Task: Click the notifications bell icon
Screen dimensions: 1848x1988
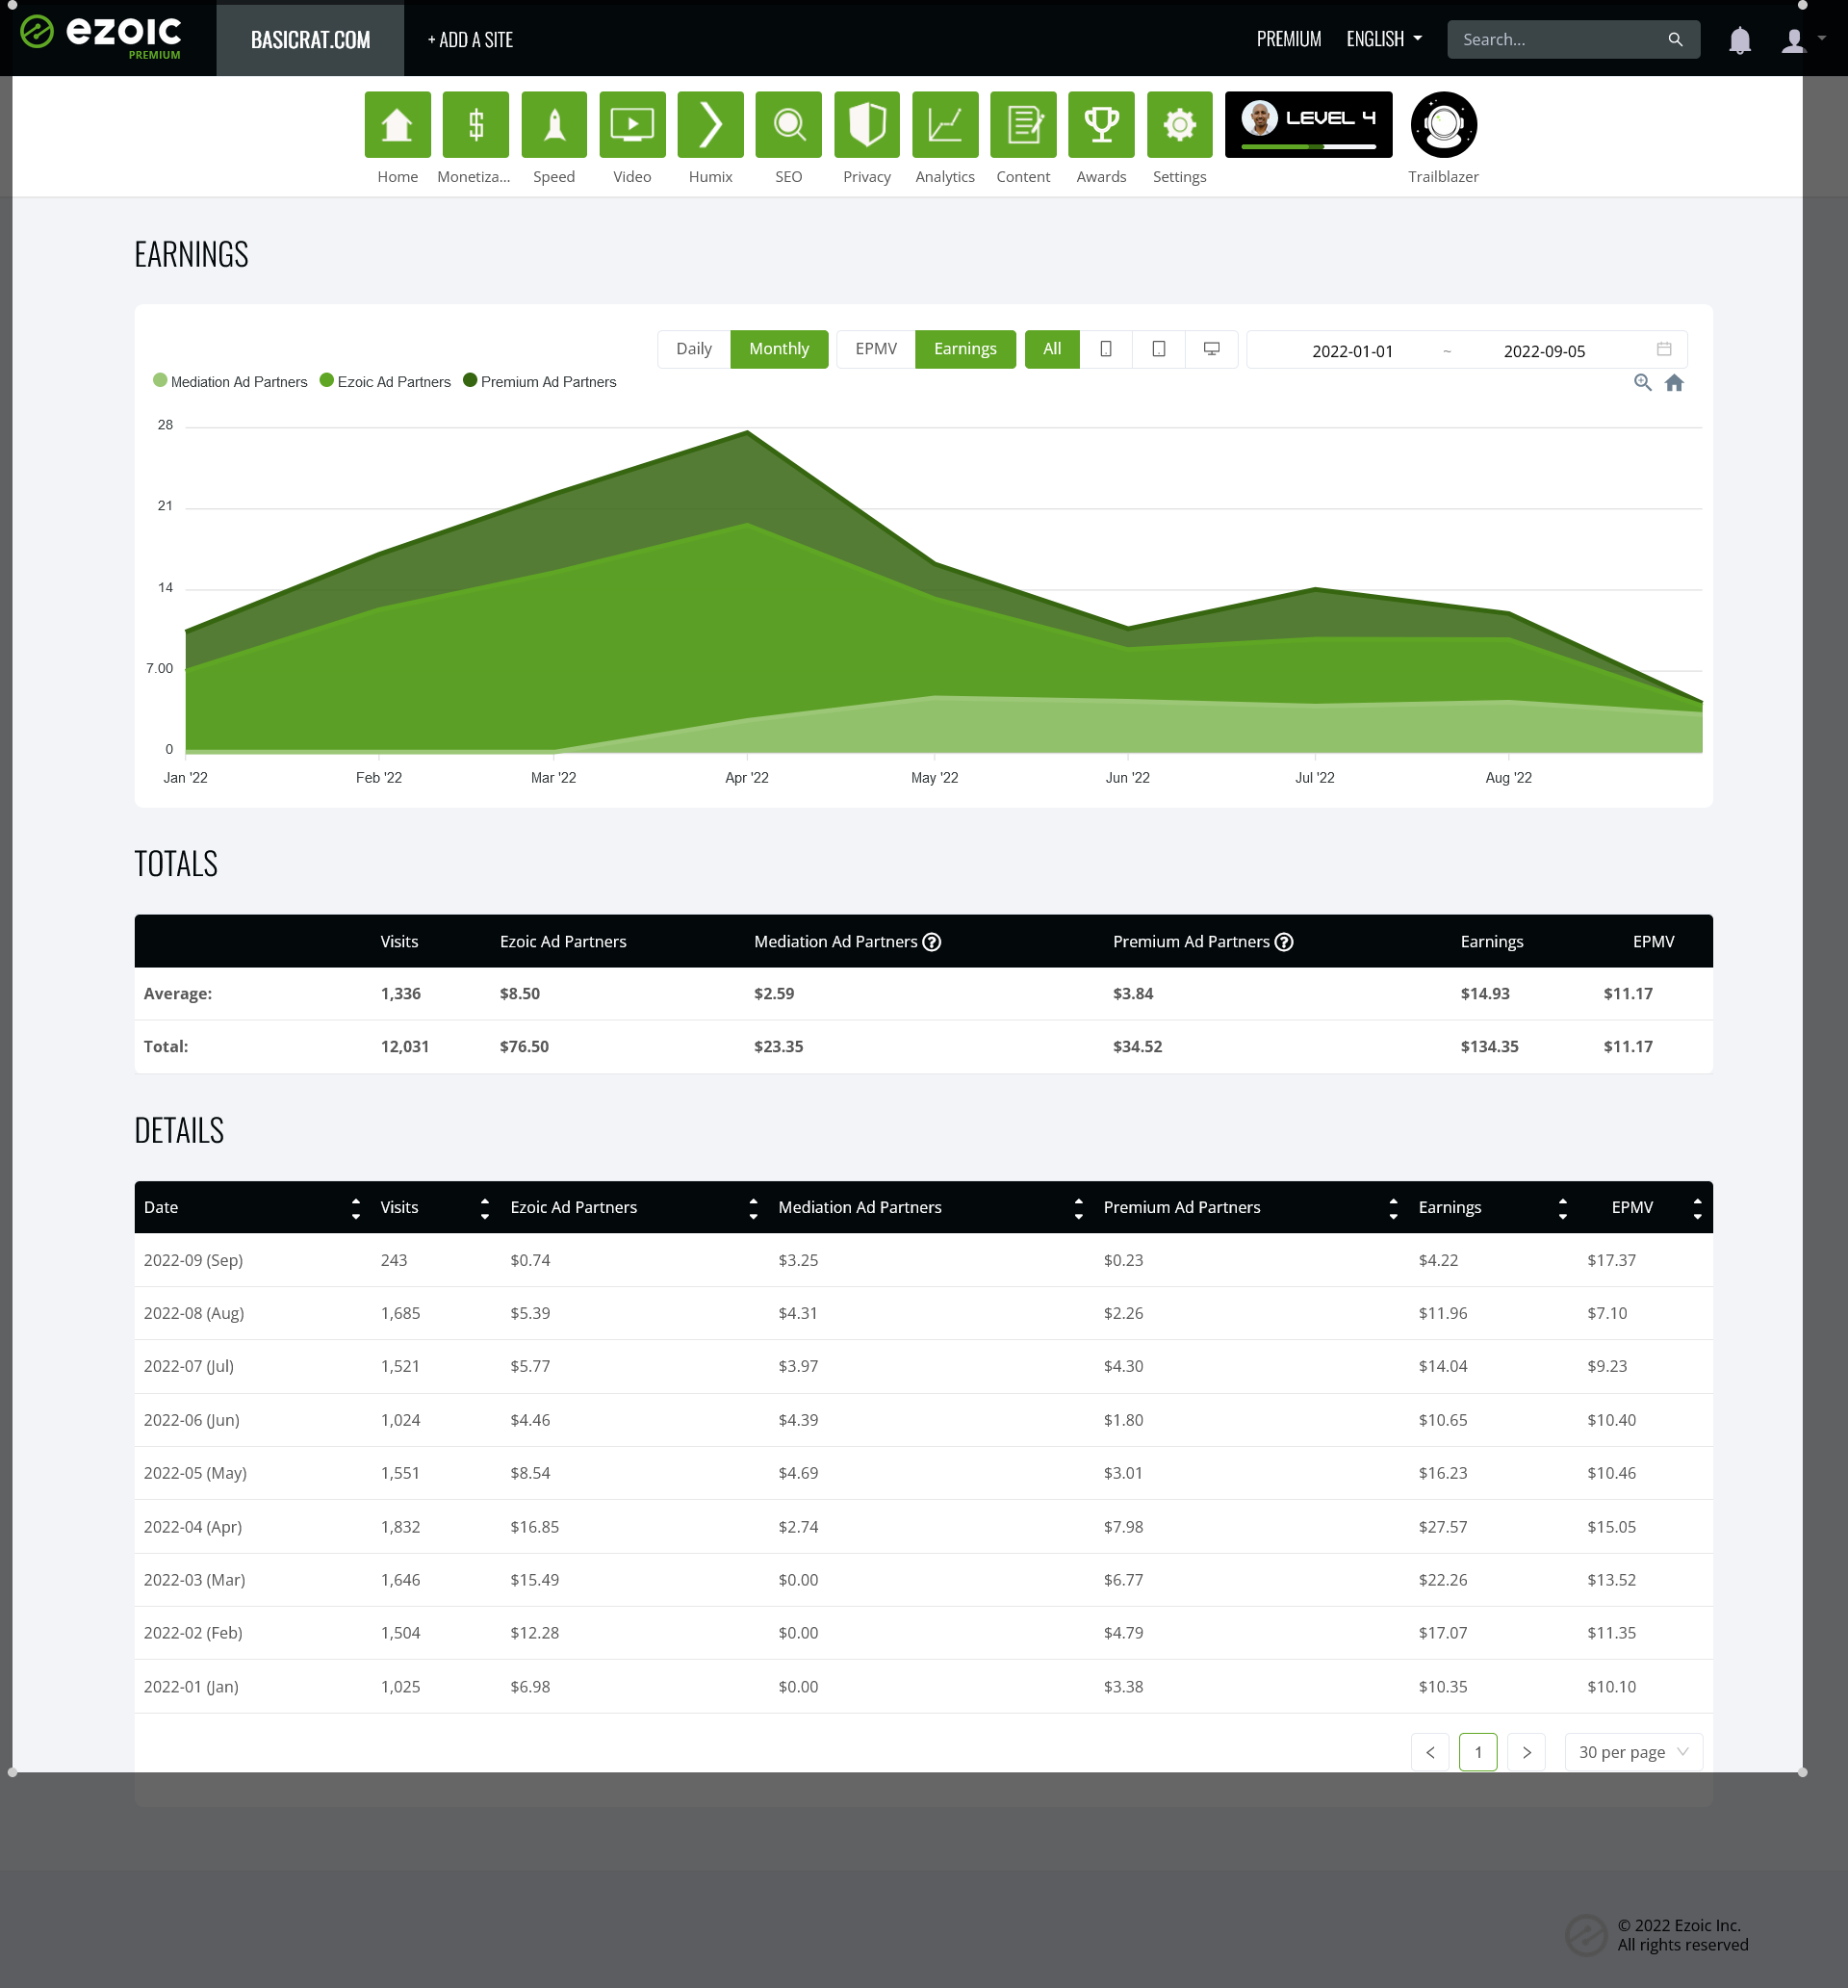Action: pyautogui.click(x=1740, y=40)
